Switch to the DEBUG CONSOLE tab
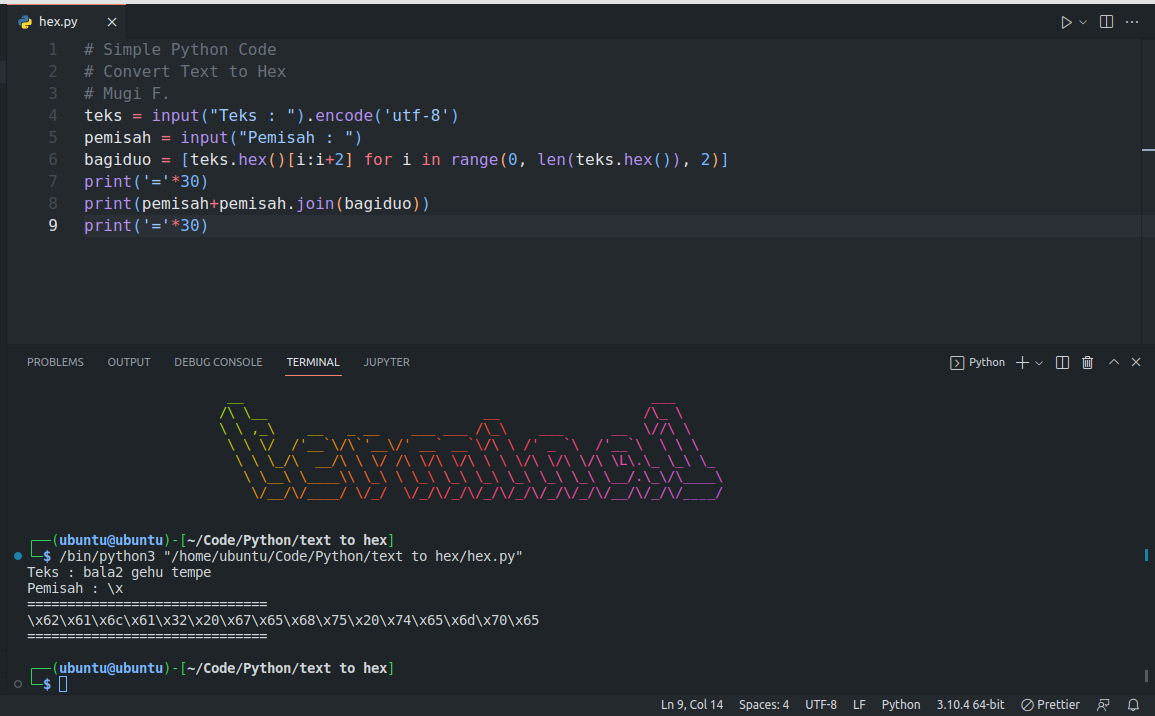The image size is (1155, 716). [x=218, y=362]
